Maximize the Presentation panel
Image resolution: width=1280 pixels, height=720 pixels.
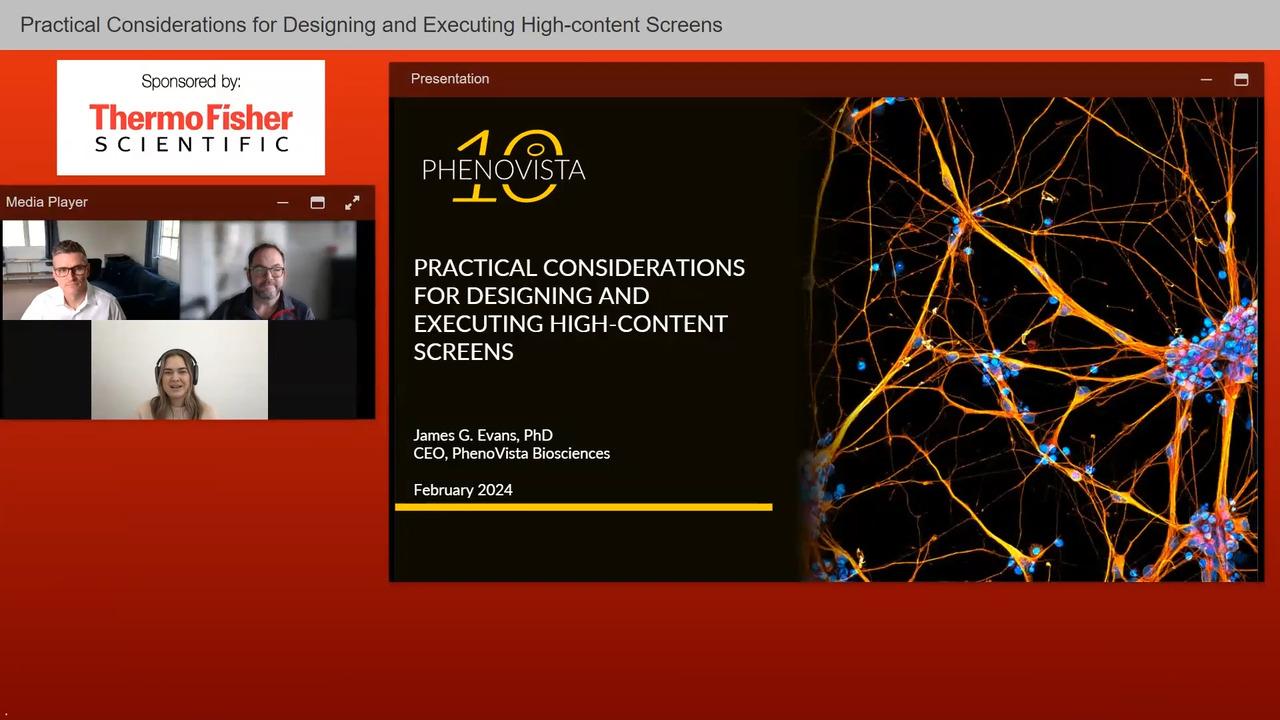pos(1241,79)
